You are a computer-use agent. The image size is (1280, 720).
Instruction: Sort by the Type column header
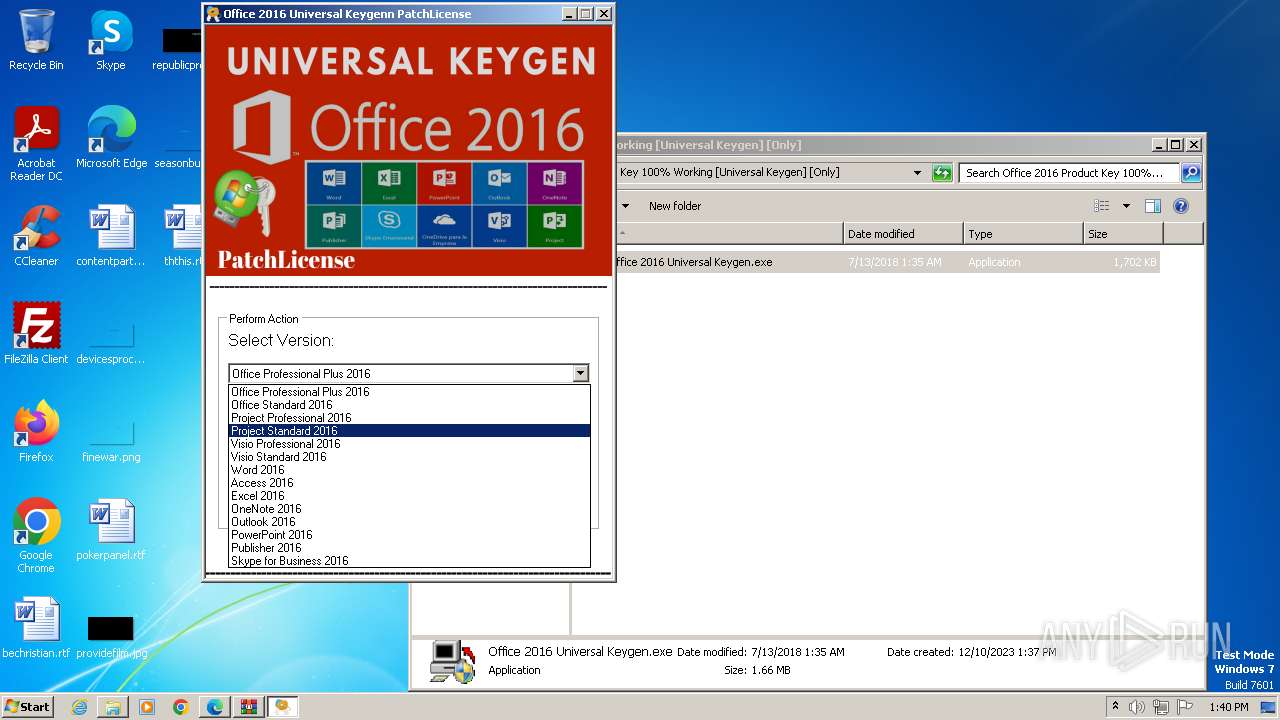coord(1024,234)
